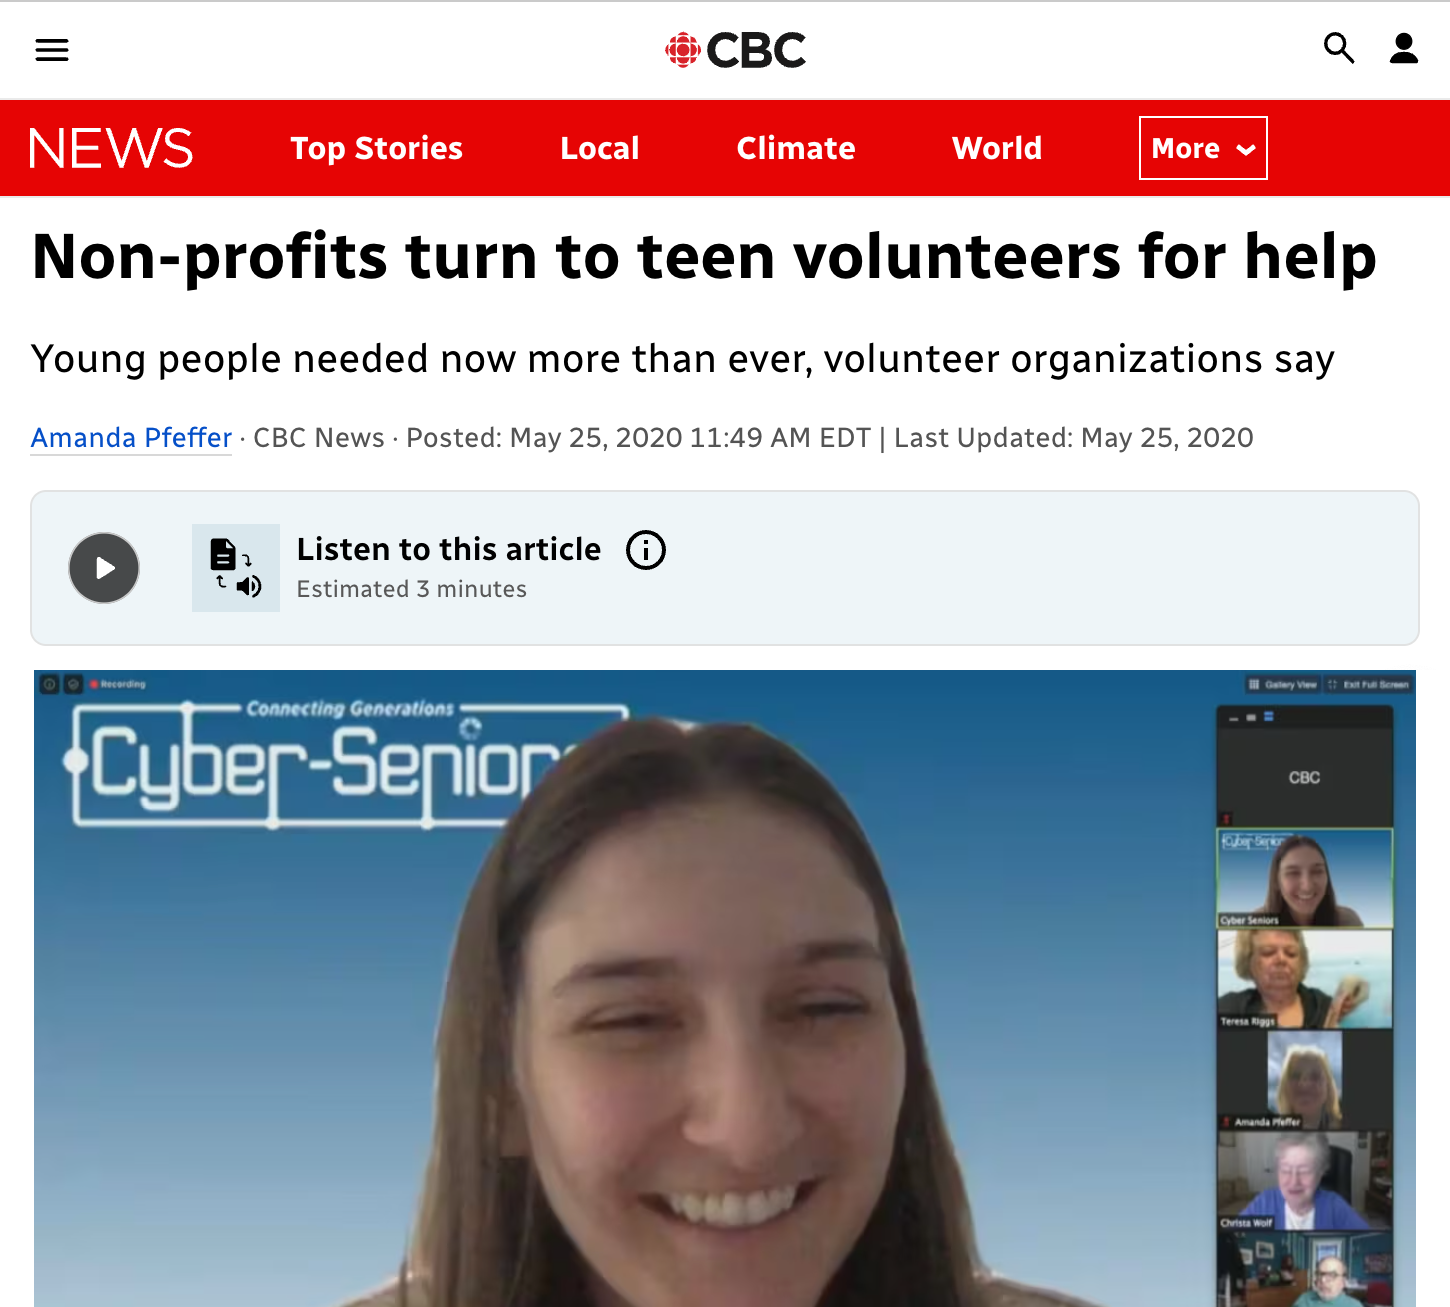This screenshot has width=1450, height=1307.
Task: Open the Local news tab
Action: pyautogui.click(x=600, y=148)
